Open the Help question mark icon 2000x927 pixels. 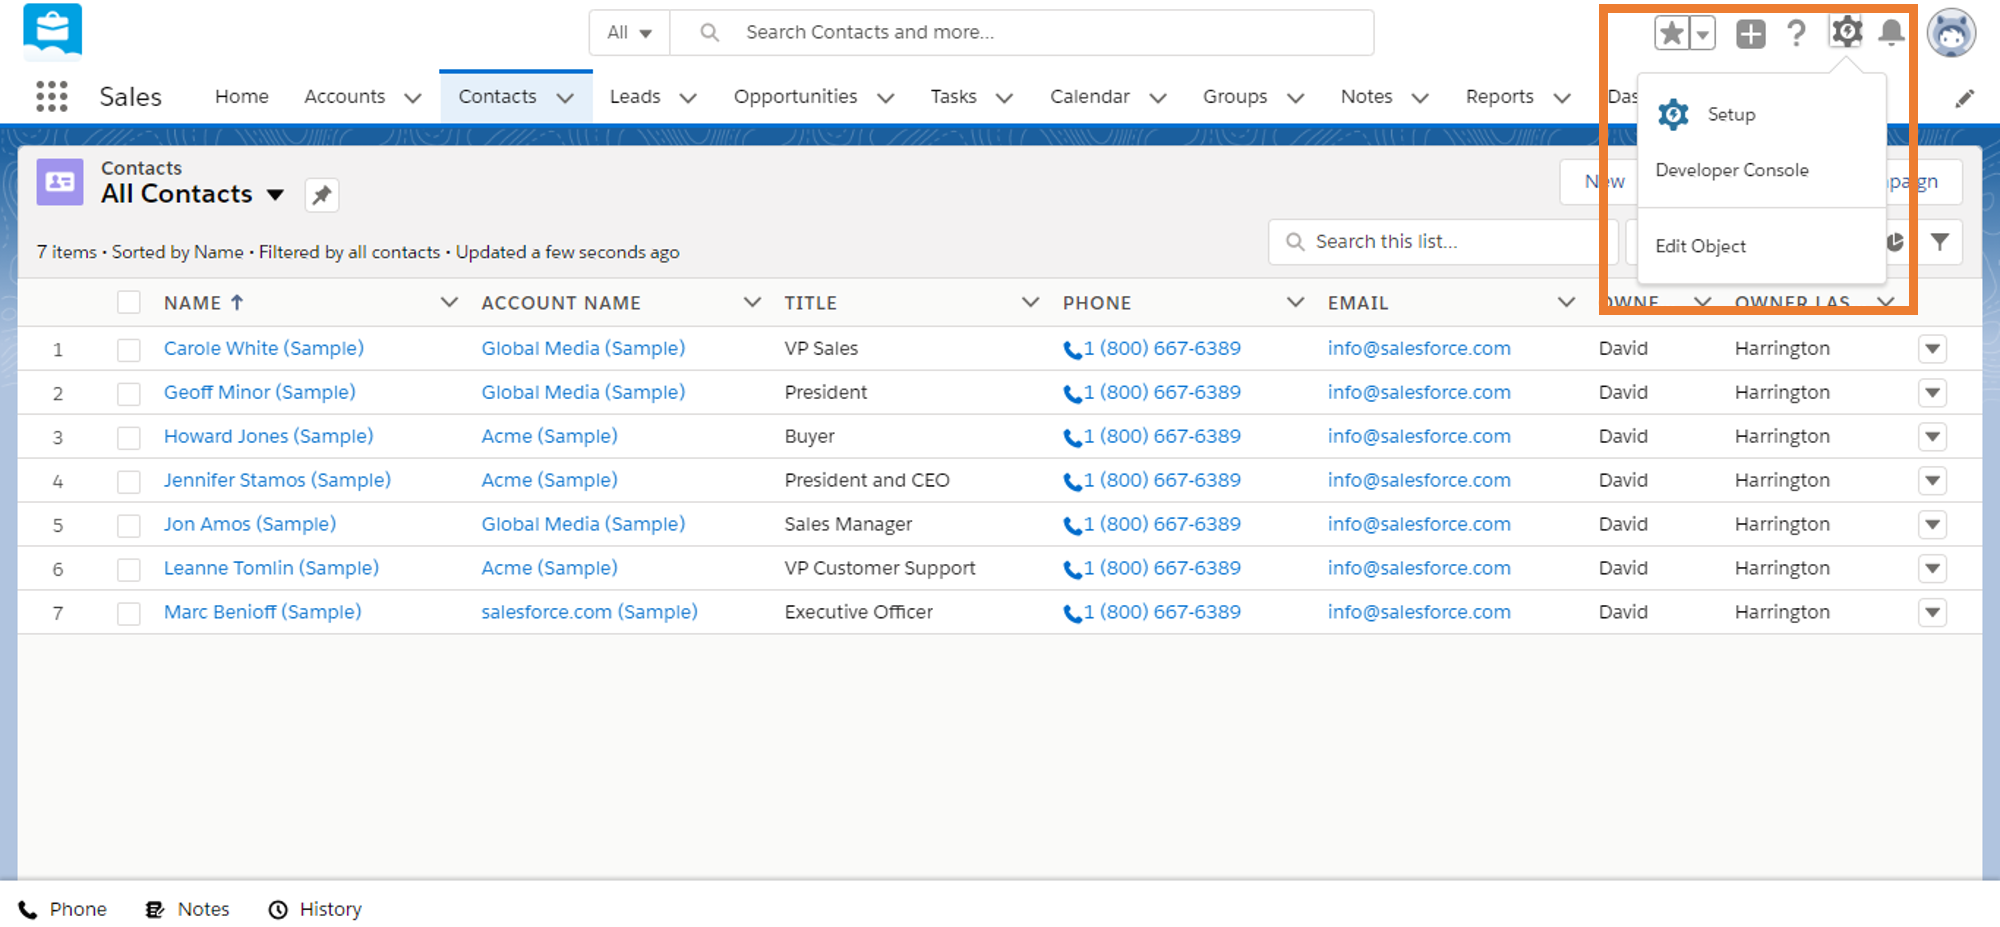(1797, 33)
